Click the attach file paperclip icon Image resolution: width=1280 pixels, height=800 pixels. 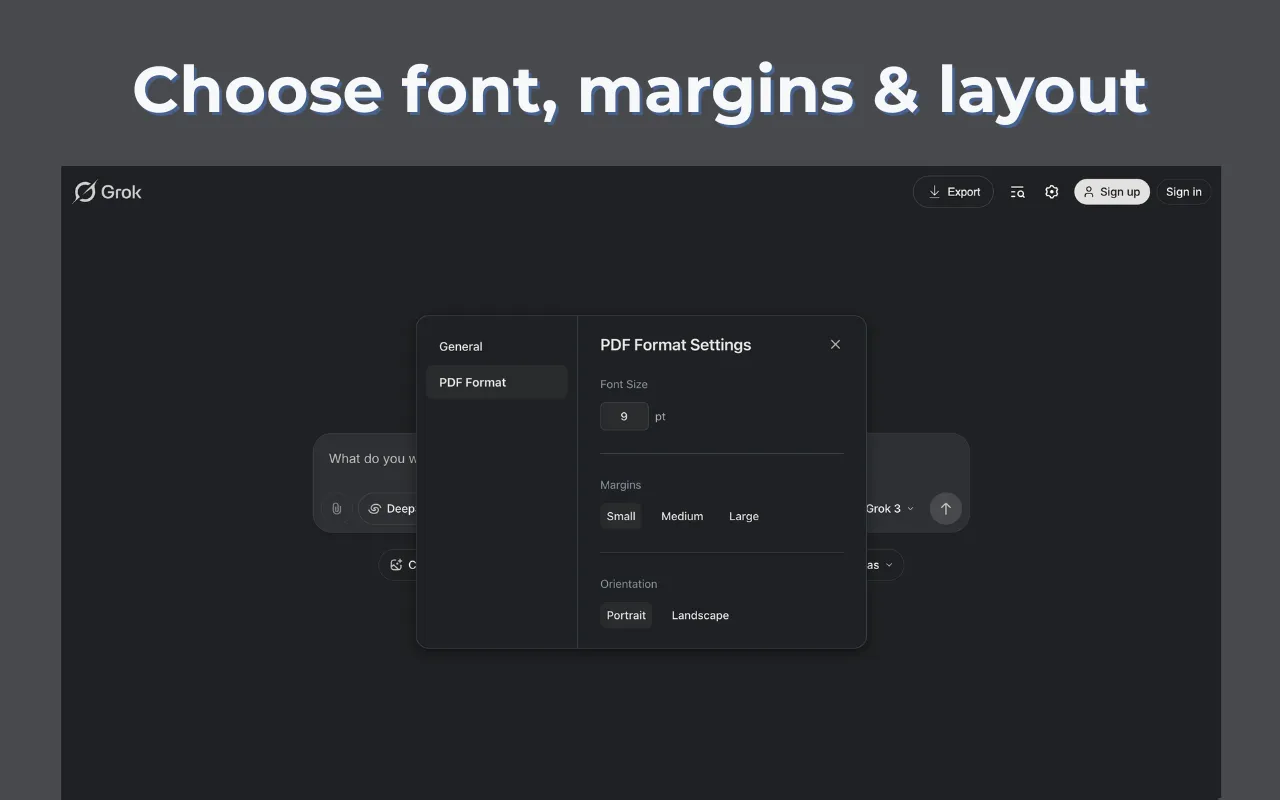click(x=337, y=508)
